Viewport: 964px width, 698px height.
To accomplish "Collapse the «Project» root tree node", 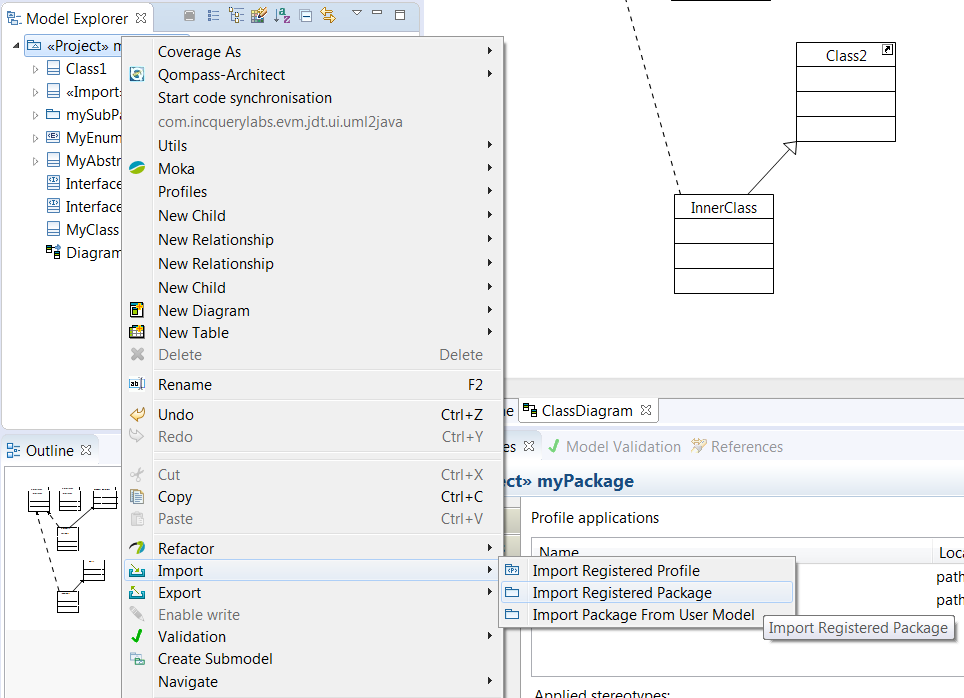I will pos(17,46).
